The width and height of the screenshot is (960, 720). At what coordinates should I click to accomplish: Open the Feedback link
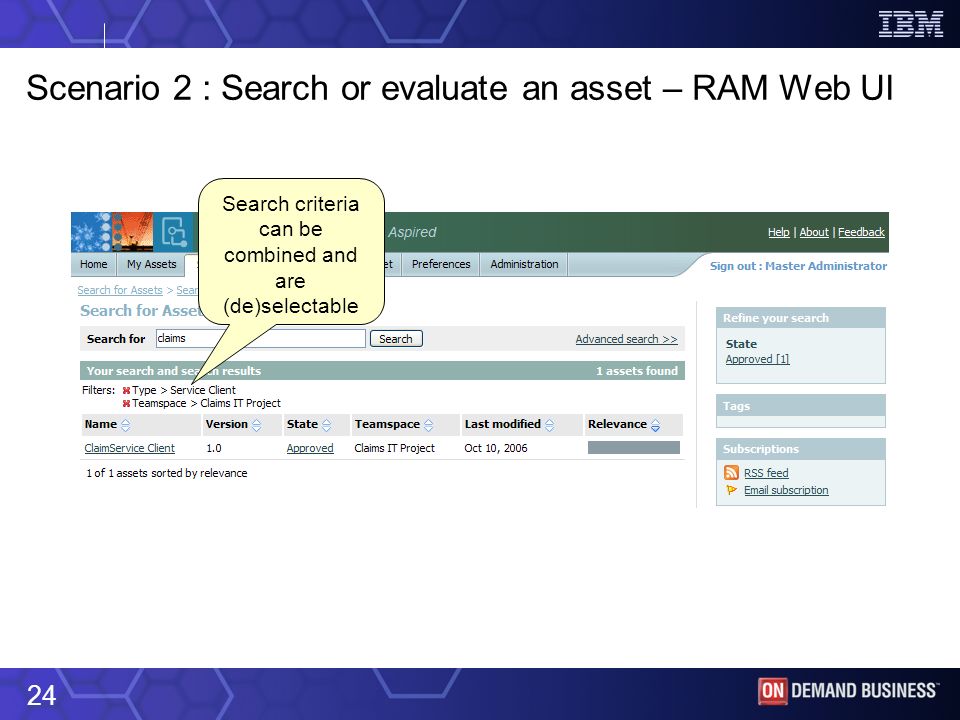861,232
